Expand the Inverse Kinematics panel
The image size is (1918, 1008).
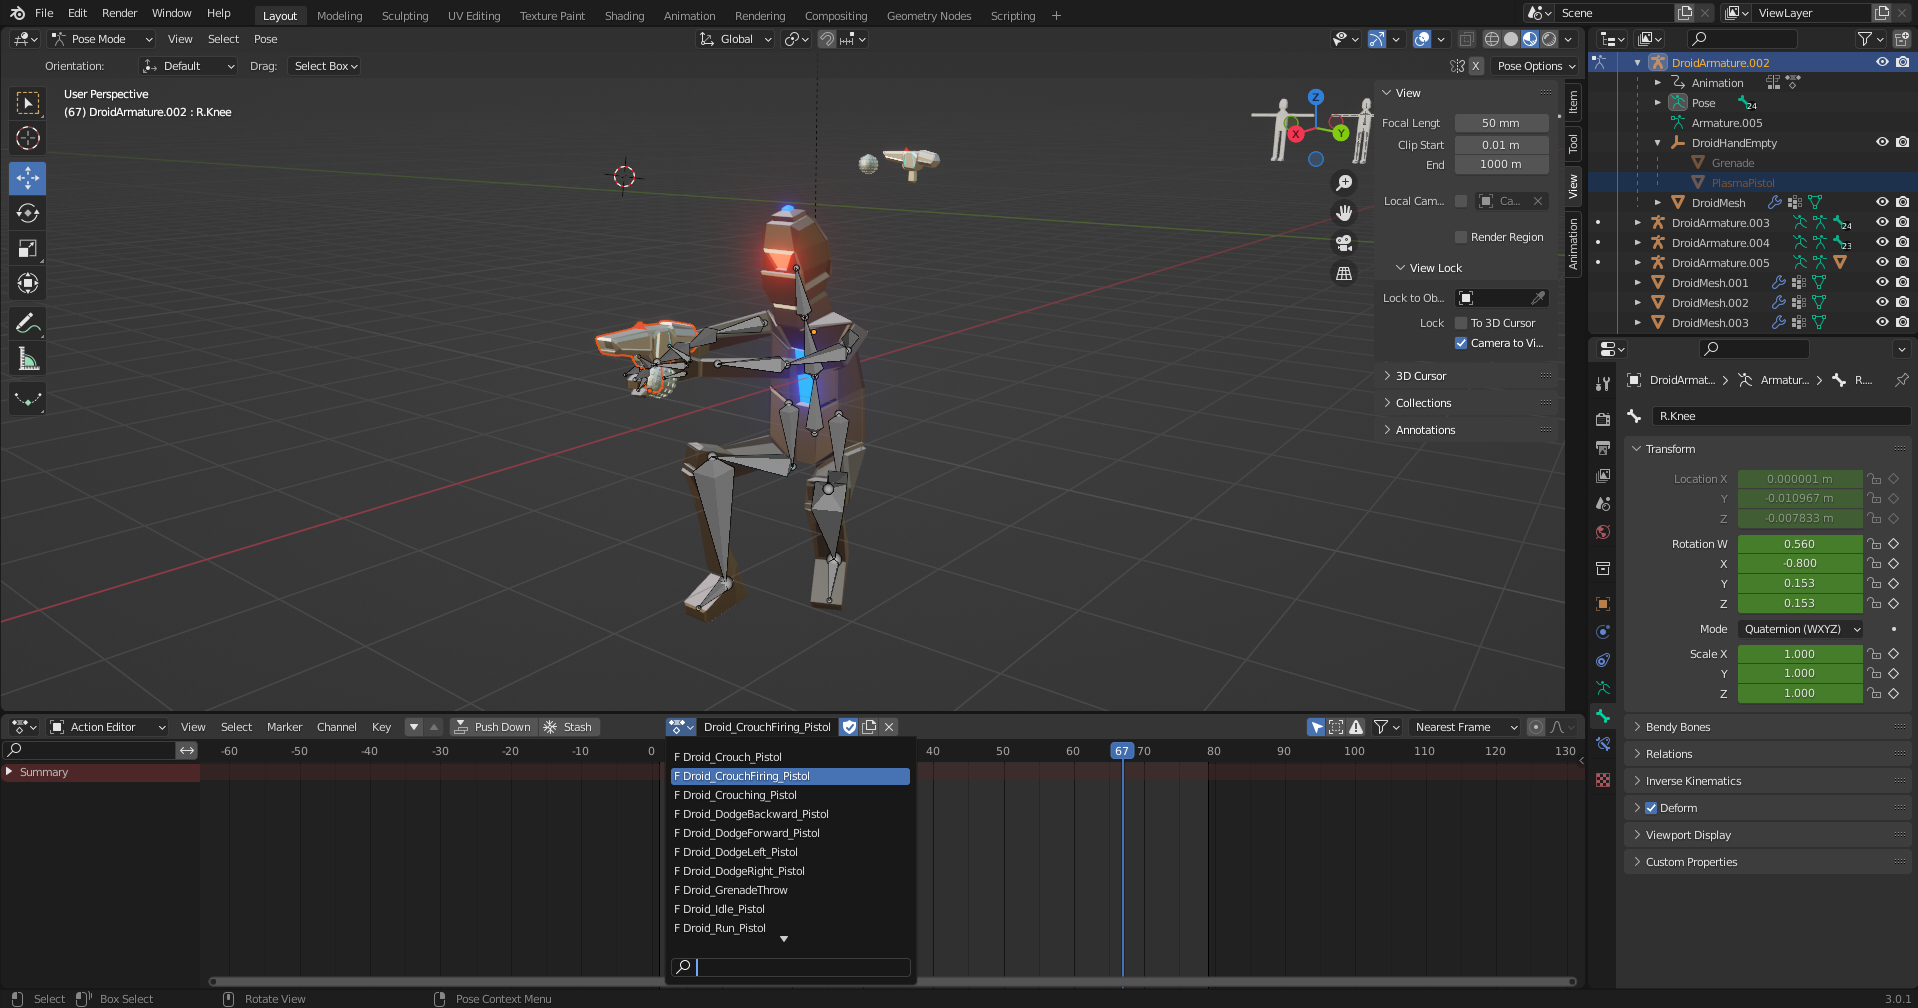point(1693,781)
